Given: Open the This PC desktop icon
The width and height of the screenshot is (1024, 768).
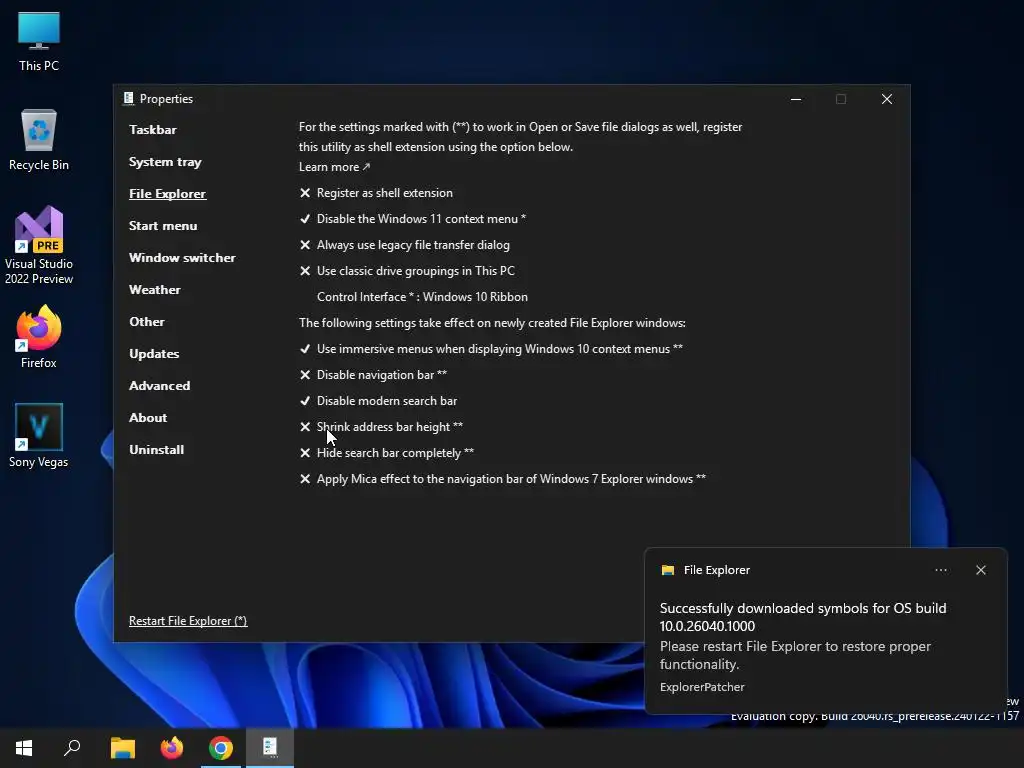Looking at the screenshot, I should (39, 42).
